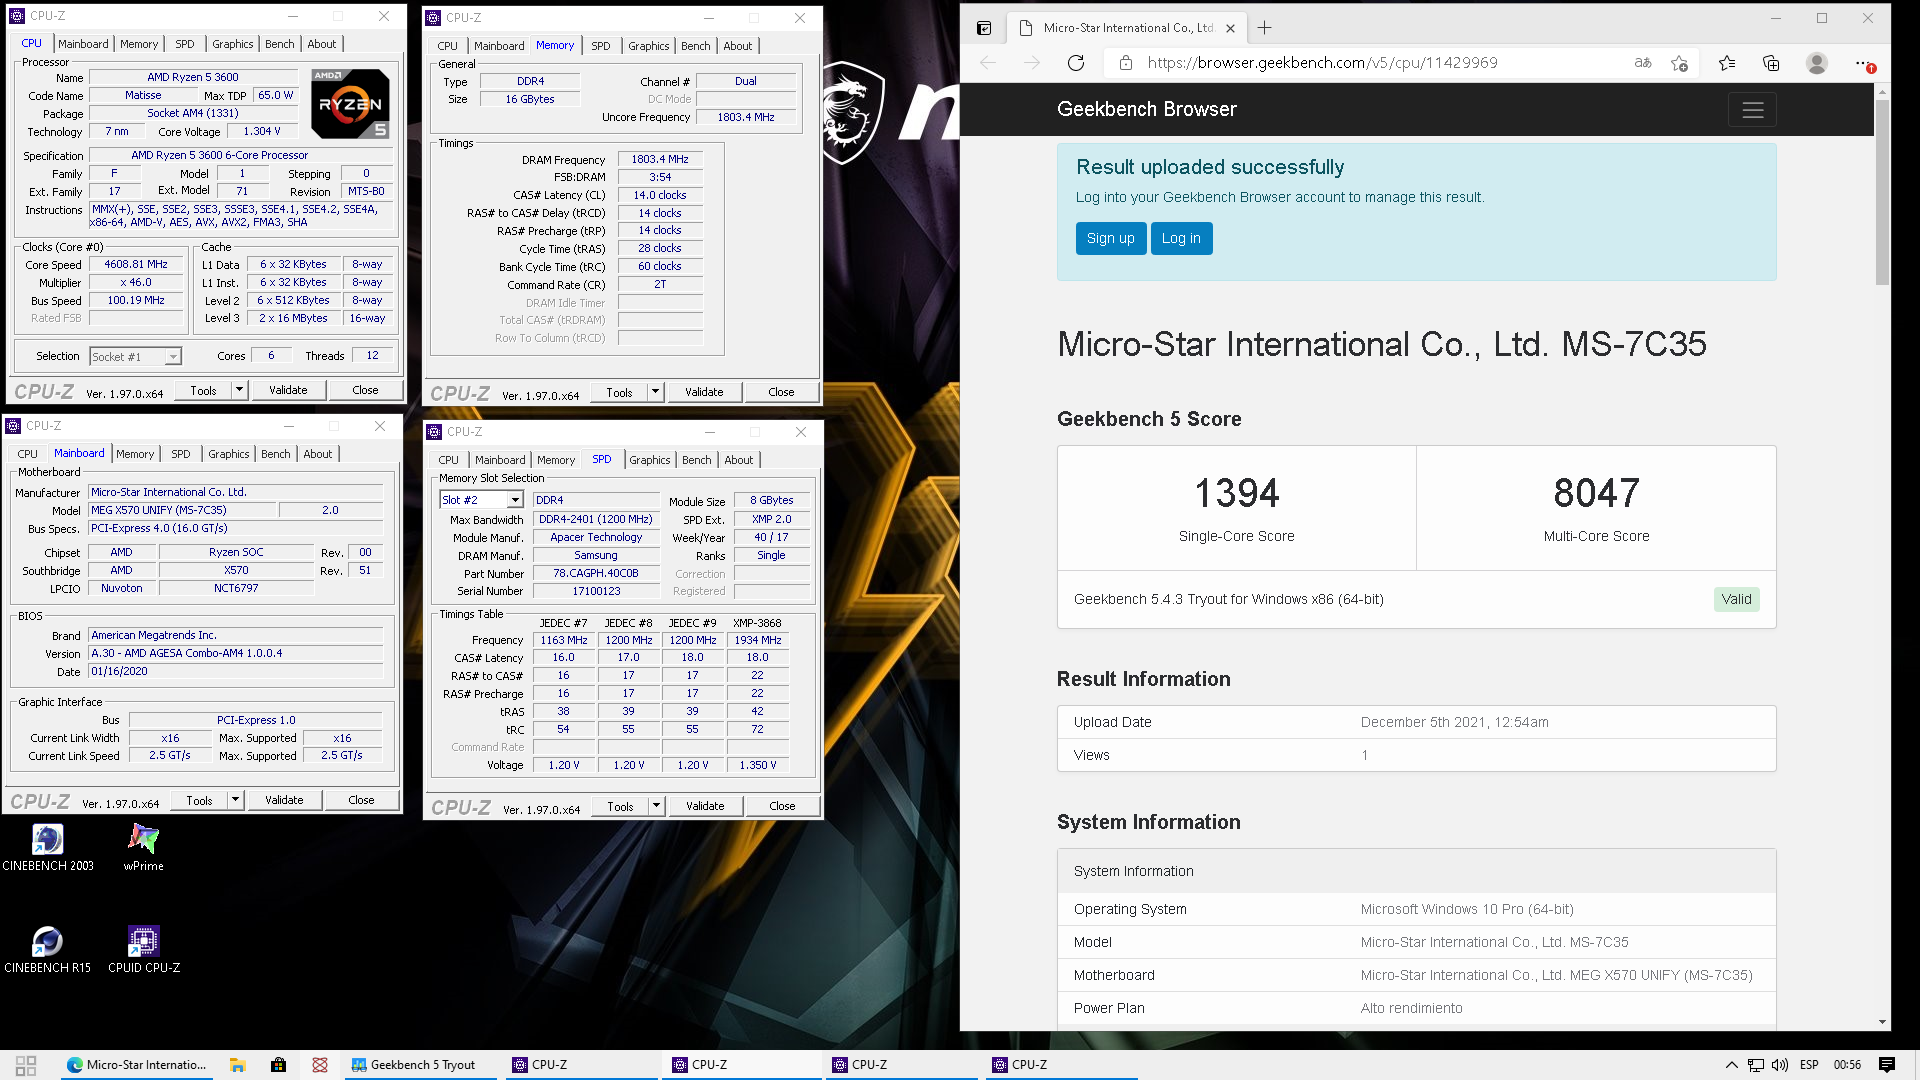Click the browser address bar URL
This screenshot has height=1080, width=1920.
coord(1322,63)
